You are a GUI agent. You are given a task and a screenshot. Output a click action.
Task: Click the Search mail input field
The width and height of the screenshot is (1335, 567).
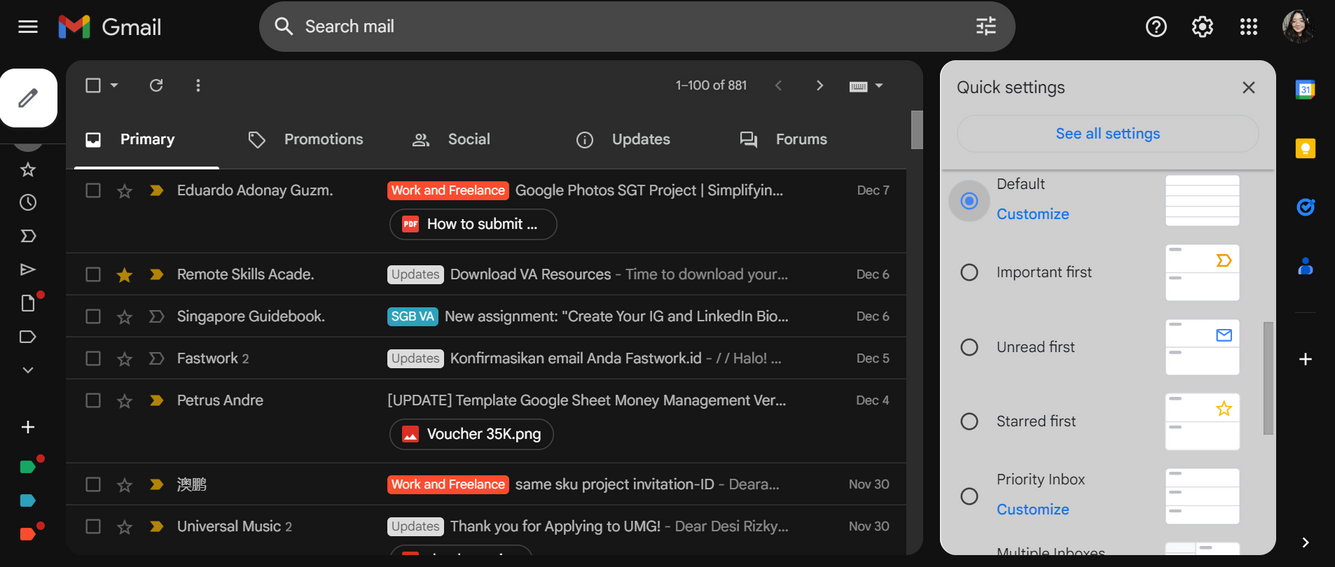pos(636,27)
